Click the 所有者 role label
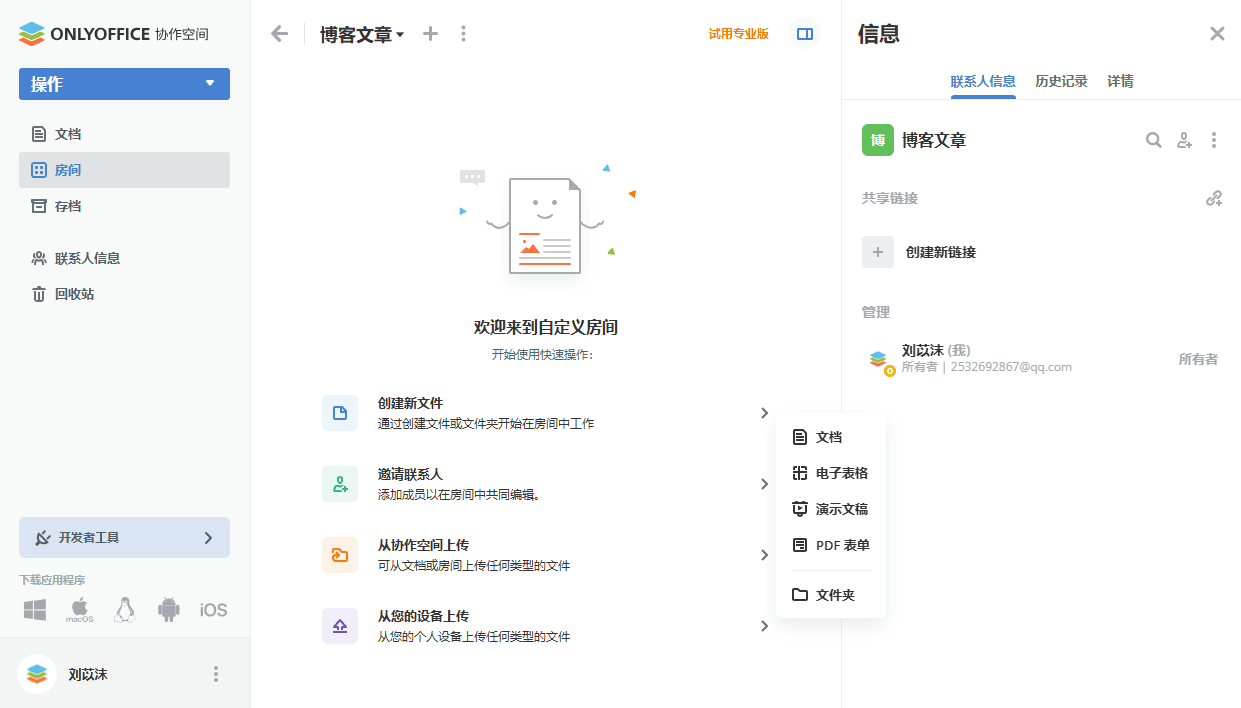Screen dimensions: 1241x708 [x=1198, y=359]
